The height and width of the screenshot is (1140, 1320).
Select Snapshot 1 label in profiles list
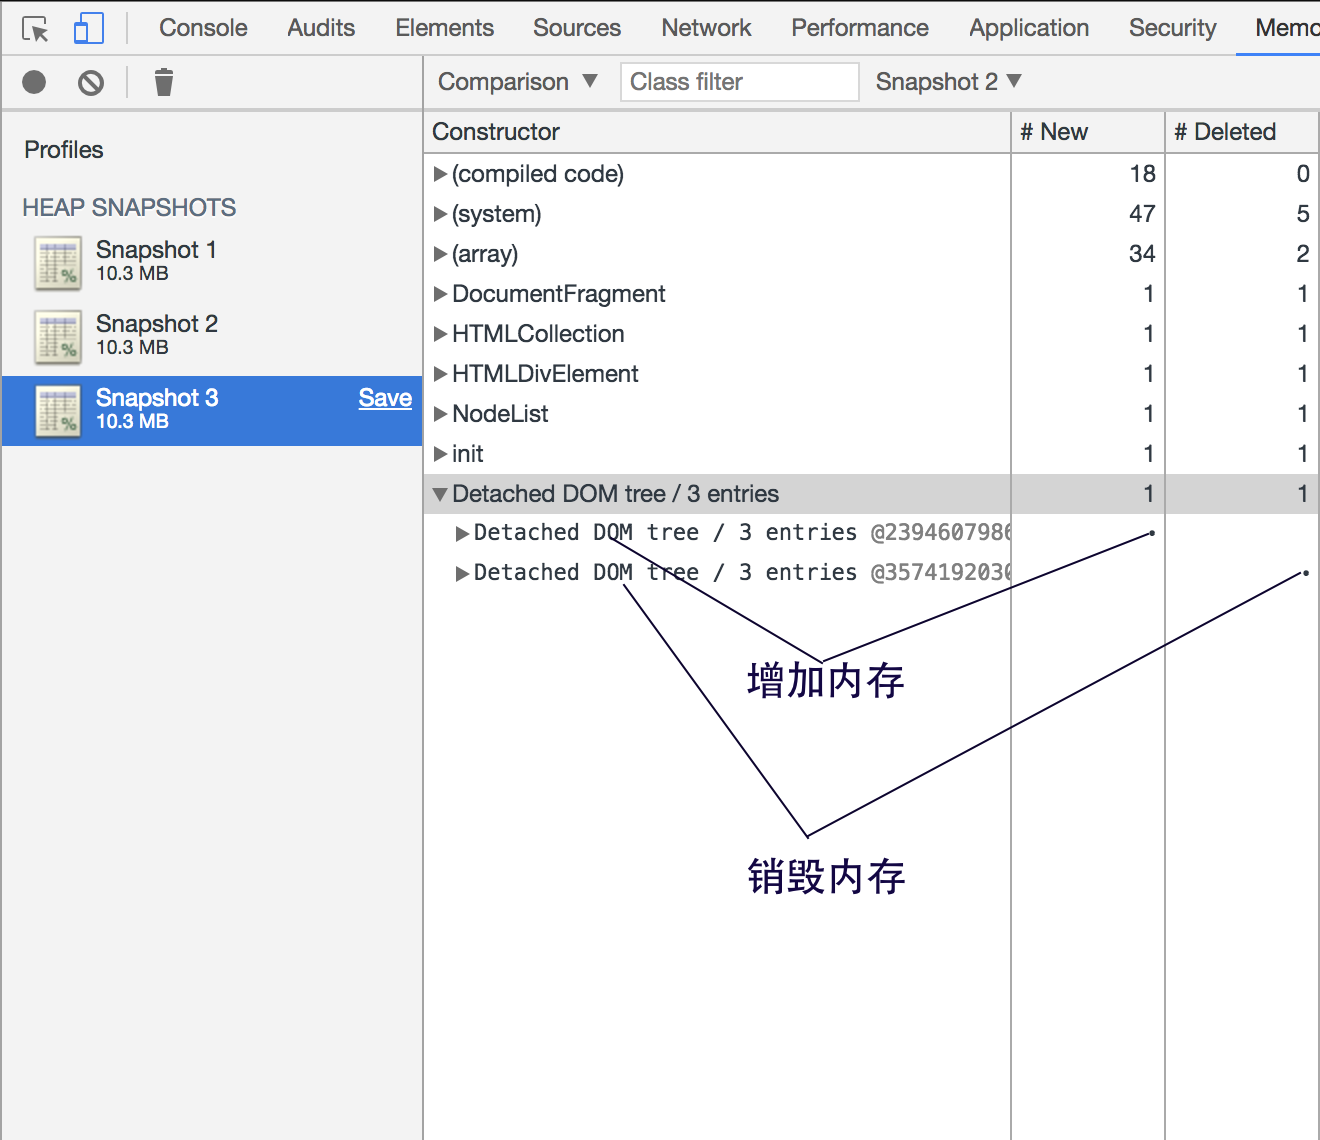pos(156,250)
